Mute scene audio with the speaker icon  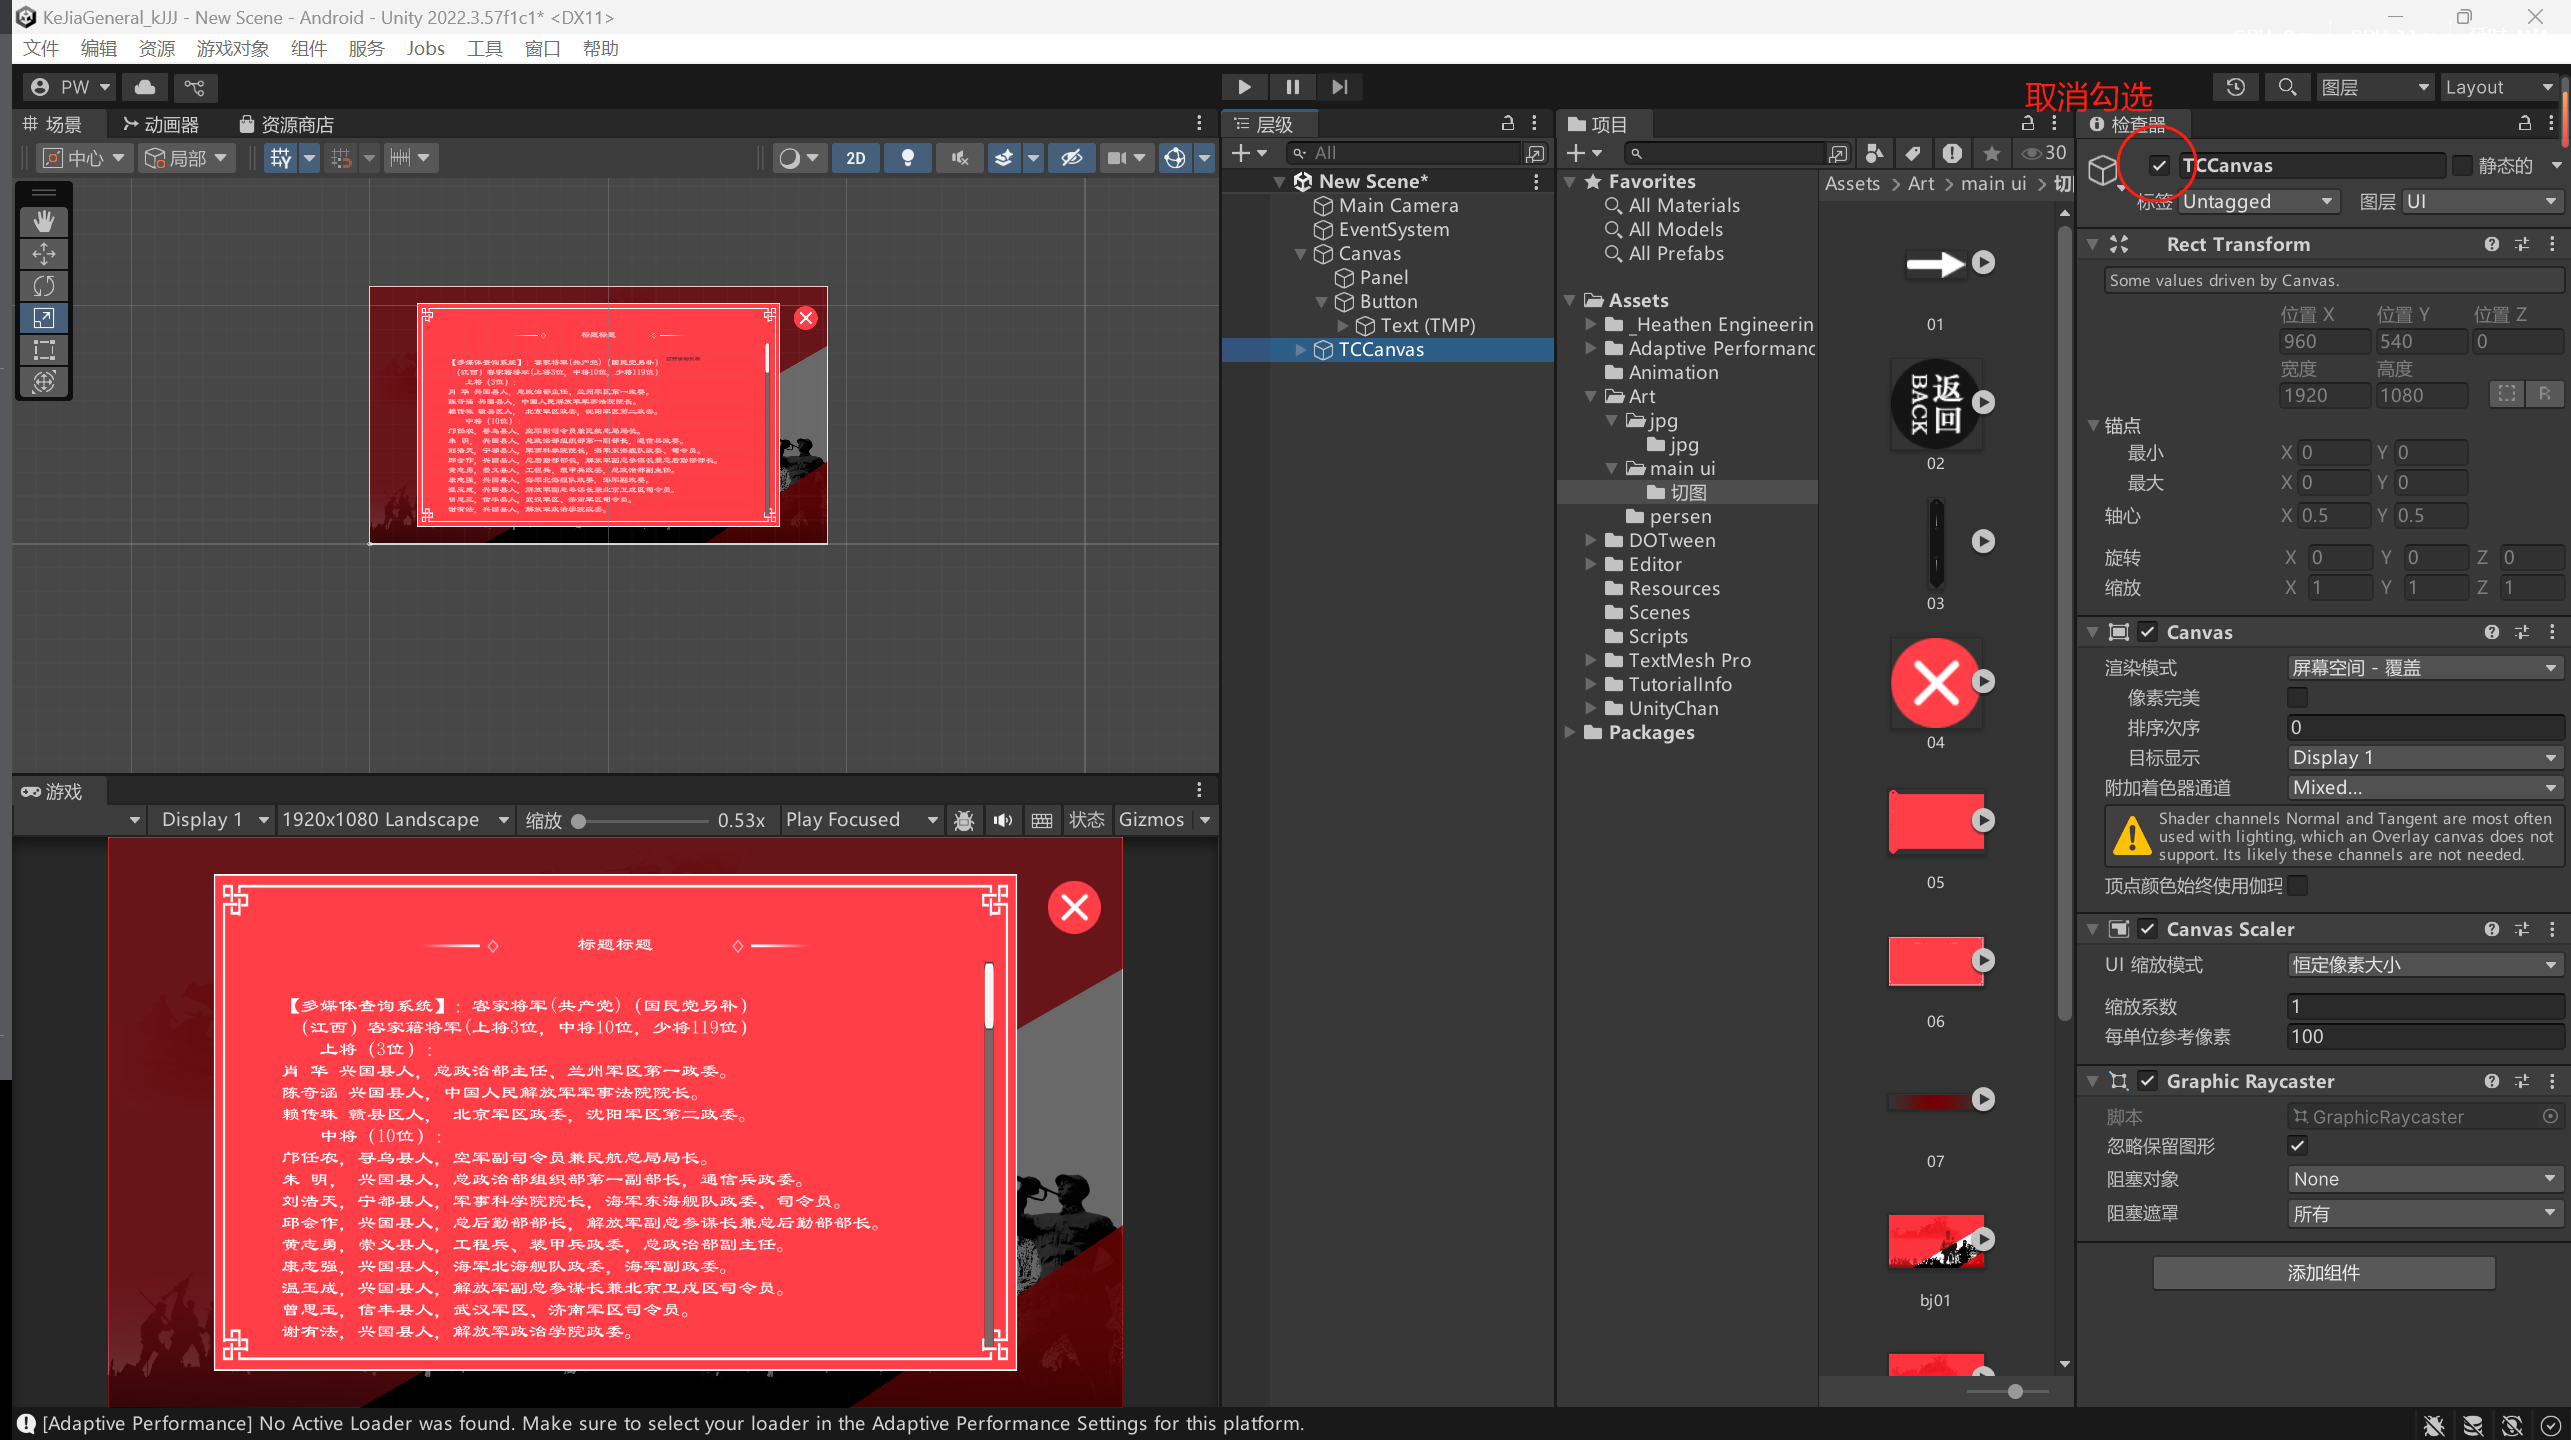(958, 157)
